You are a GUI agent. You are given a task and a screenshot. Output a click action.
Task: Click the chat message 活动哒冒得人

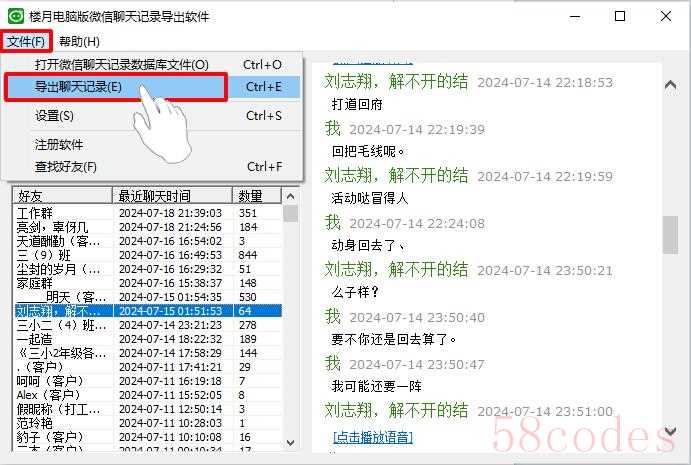(x=370, y=198)
